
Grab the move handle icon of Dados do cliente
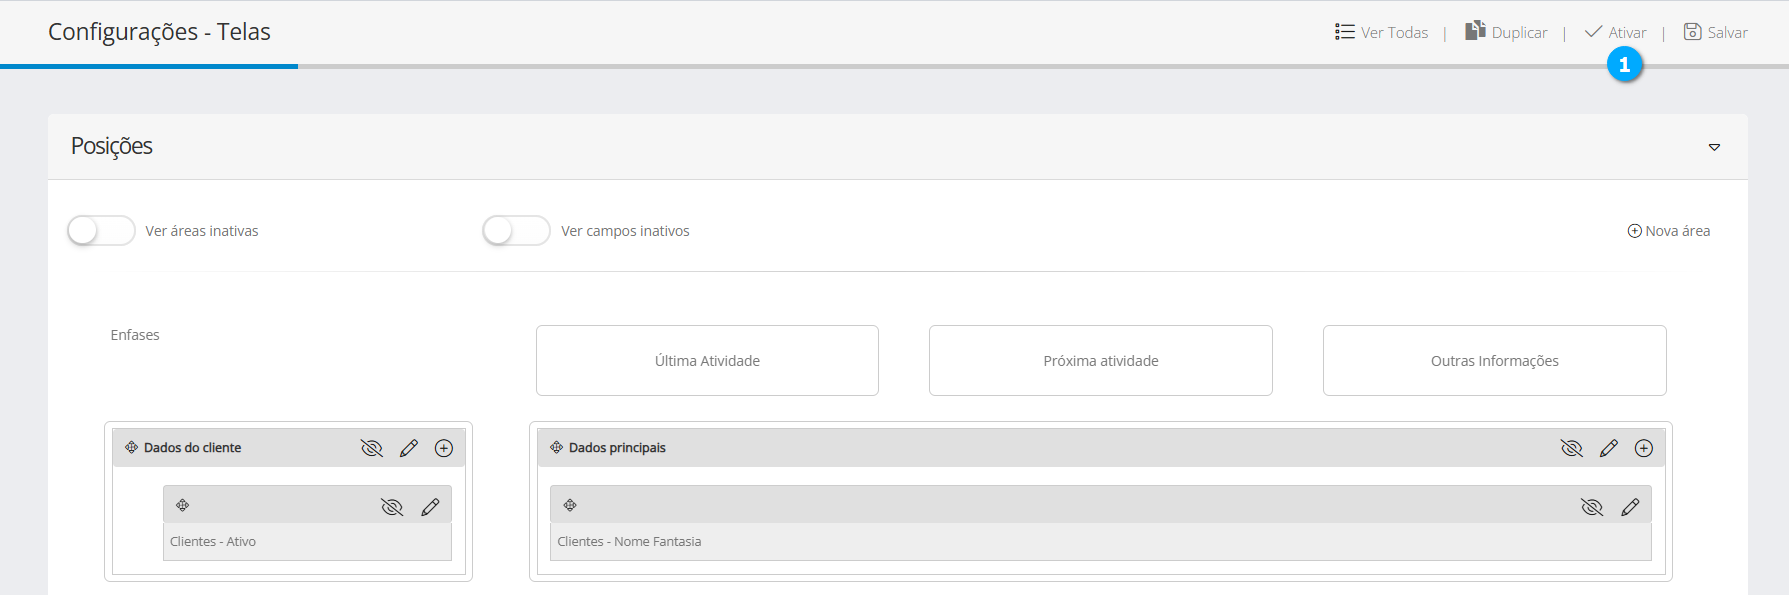pos(131,447)
